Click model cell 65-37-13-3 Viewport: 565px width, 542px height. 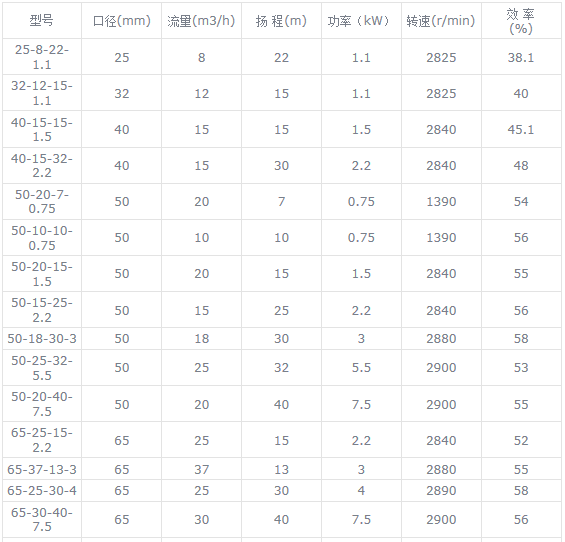[42, 469]
